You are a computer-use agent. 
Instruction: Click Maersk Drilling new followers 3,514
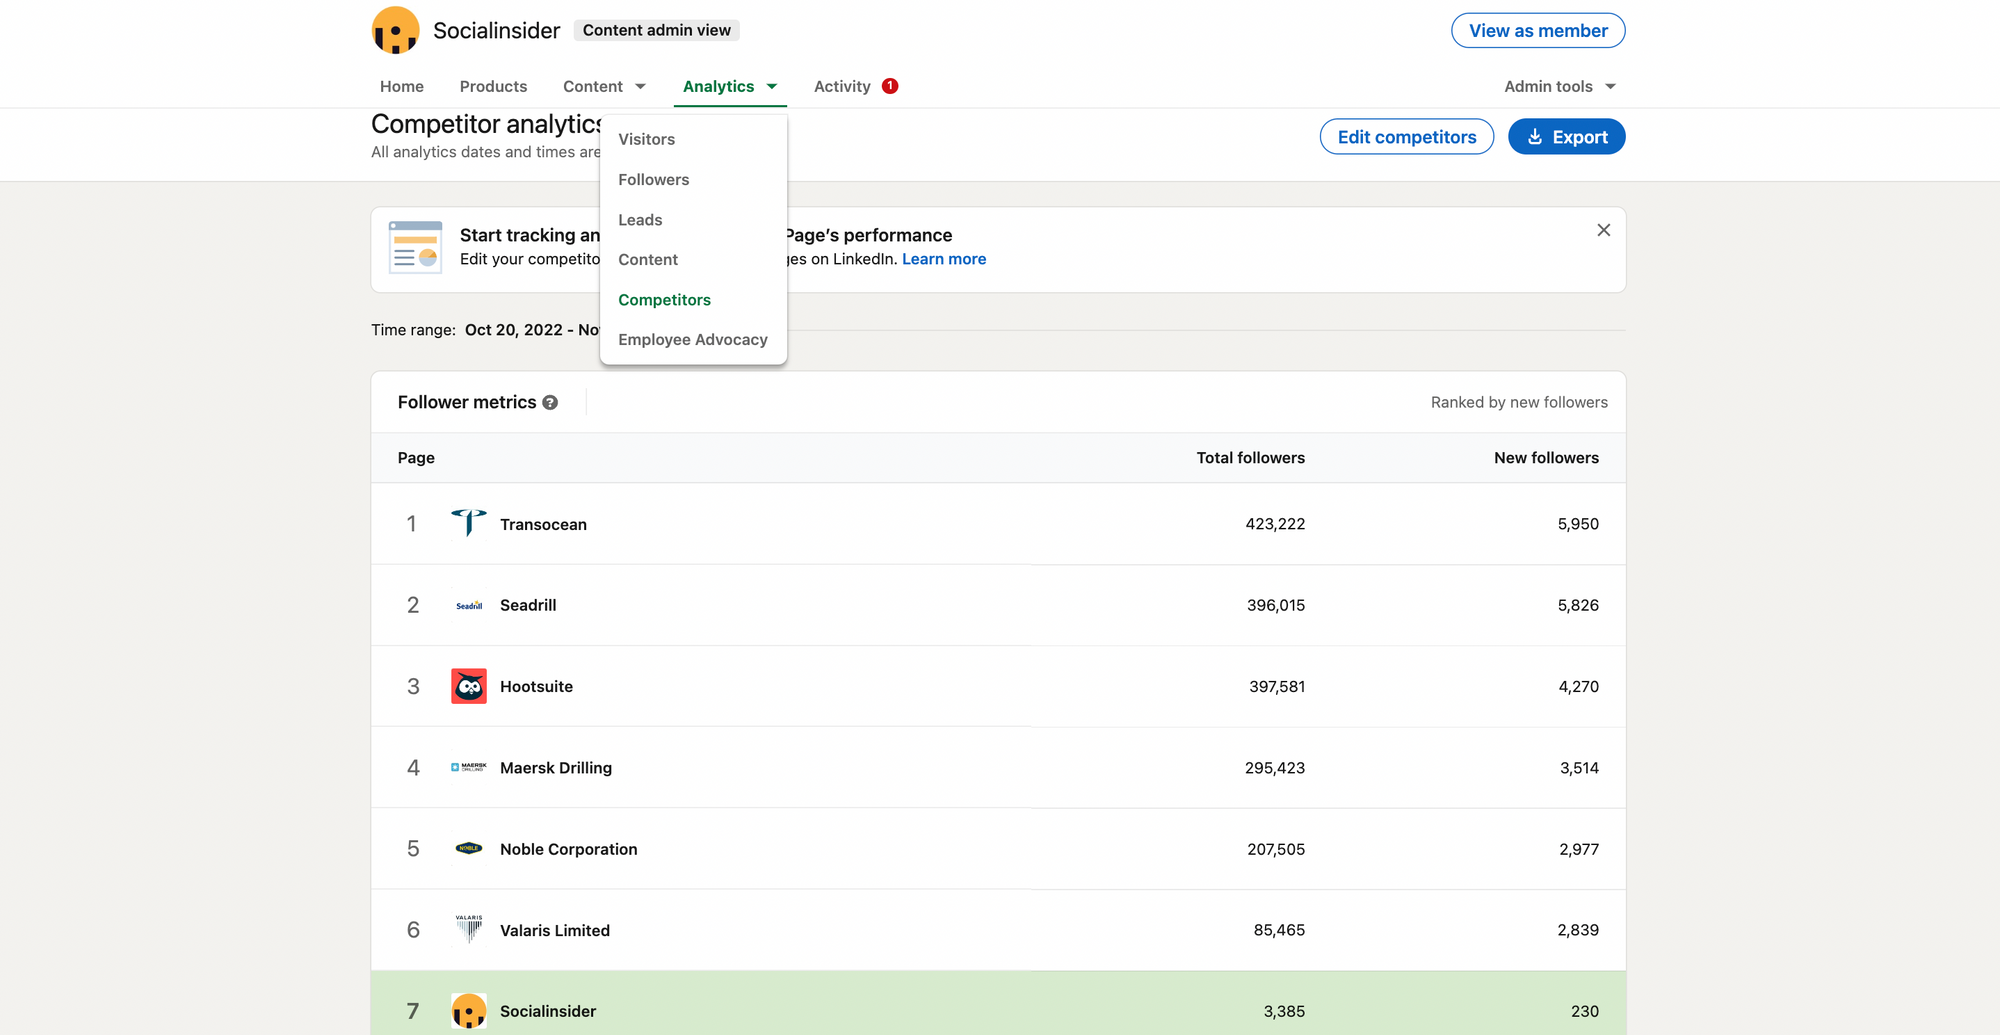click(x=1579, y=768)
